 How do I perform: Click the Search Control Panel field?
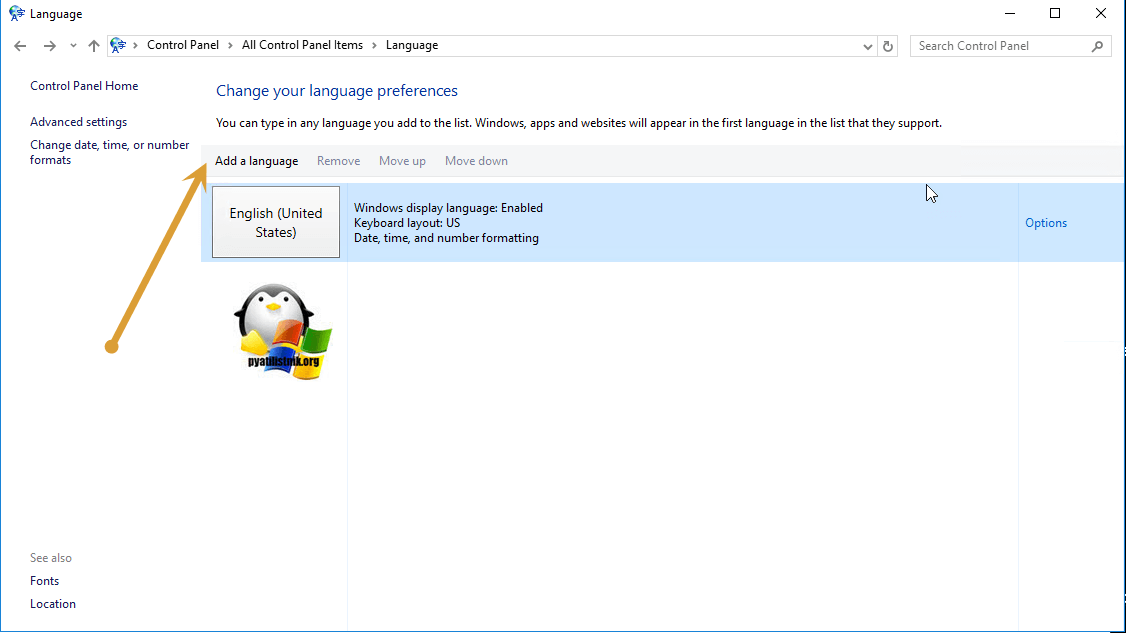(1000, 46)
